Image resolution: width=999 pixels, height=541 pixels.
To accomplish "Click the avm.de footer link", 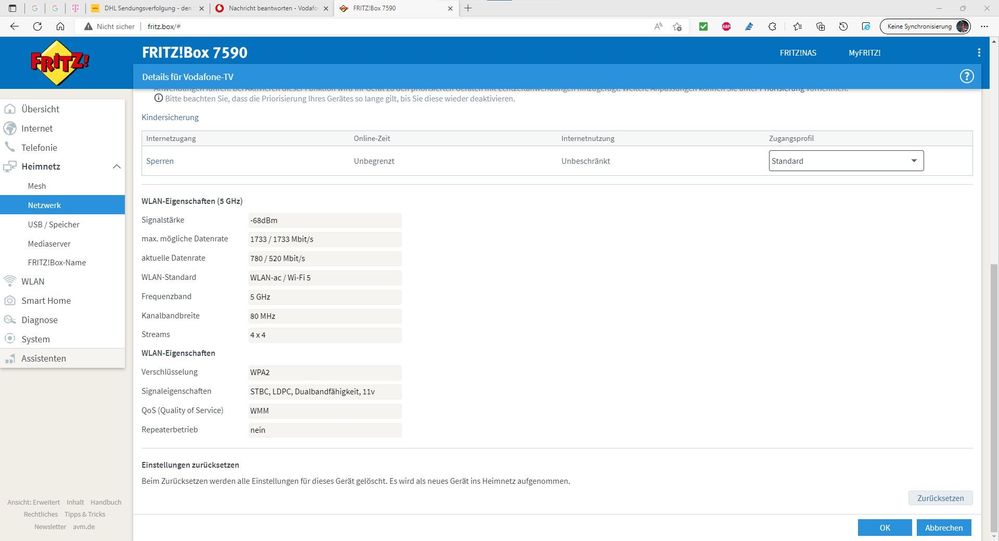I will (83, 526).
